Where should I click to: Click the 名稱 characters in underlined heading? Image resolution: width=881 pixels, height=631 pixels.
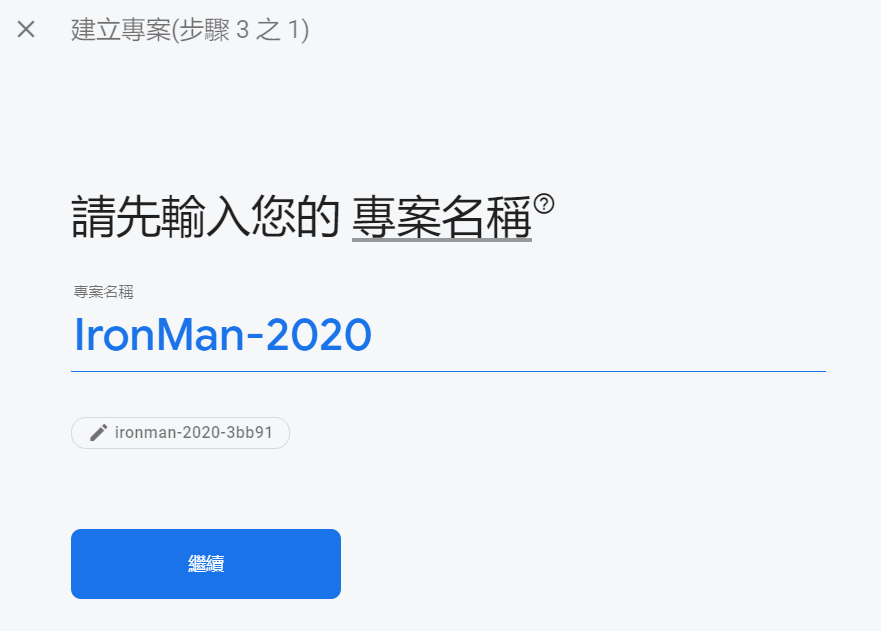click(487, 217)
